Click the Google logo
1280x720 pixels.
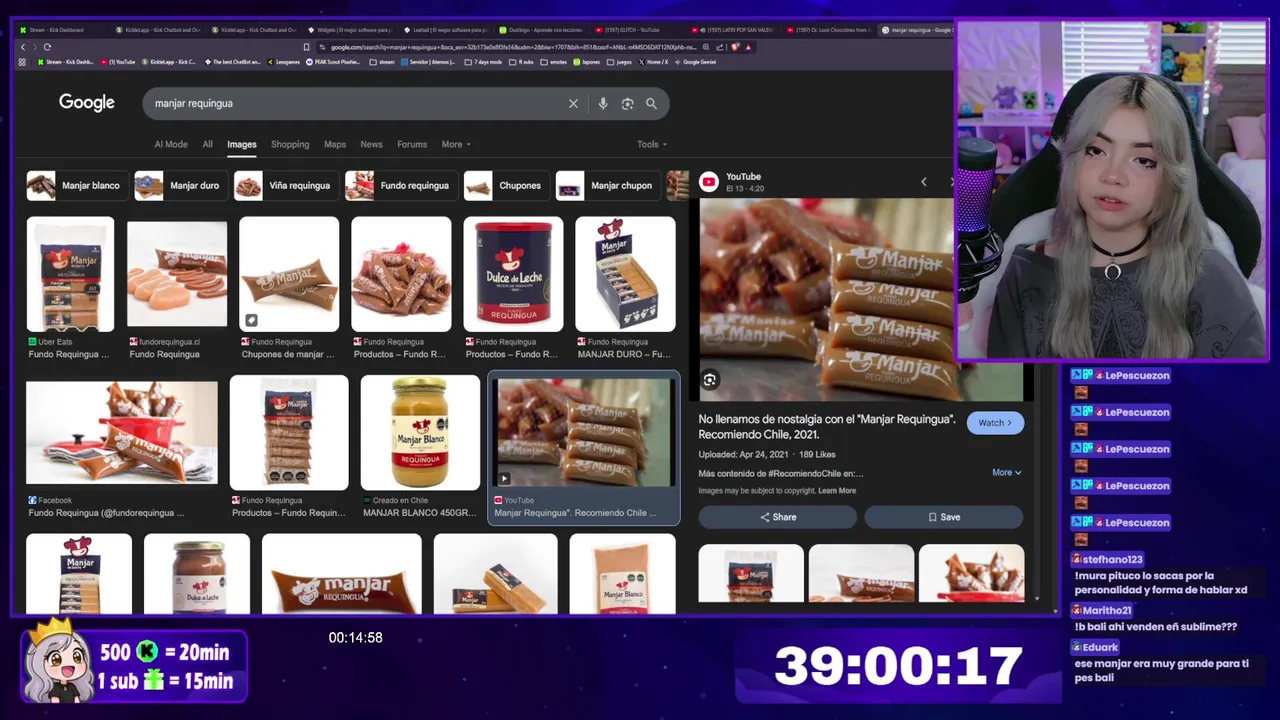point(86,103)
